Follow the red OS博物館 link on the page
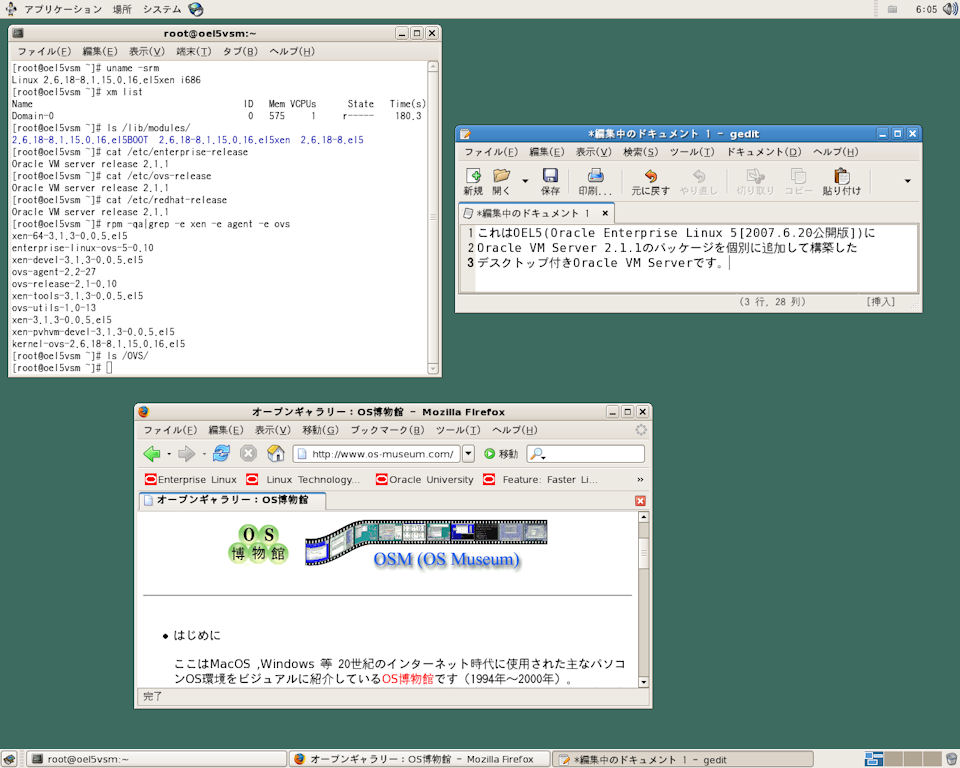The image size is (960, 768). pyautogui.click(x=408, y=679)
